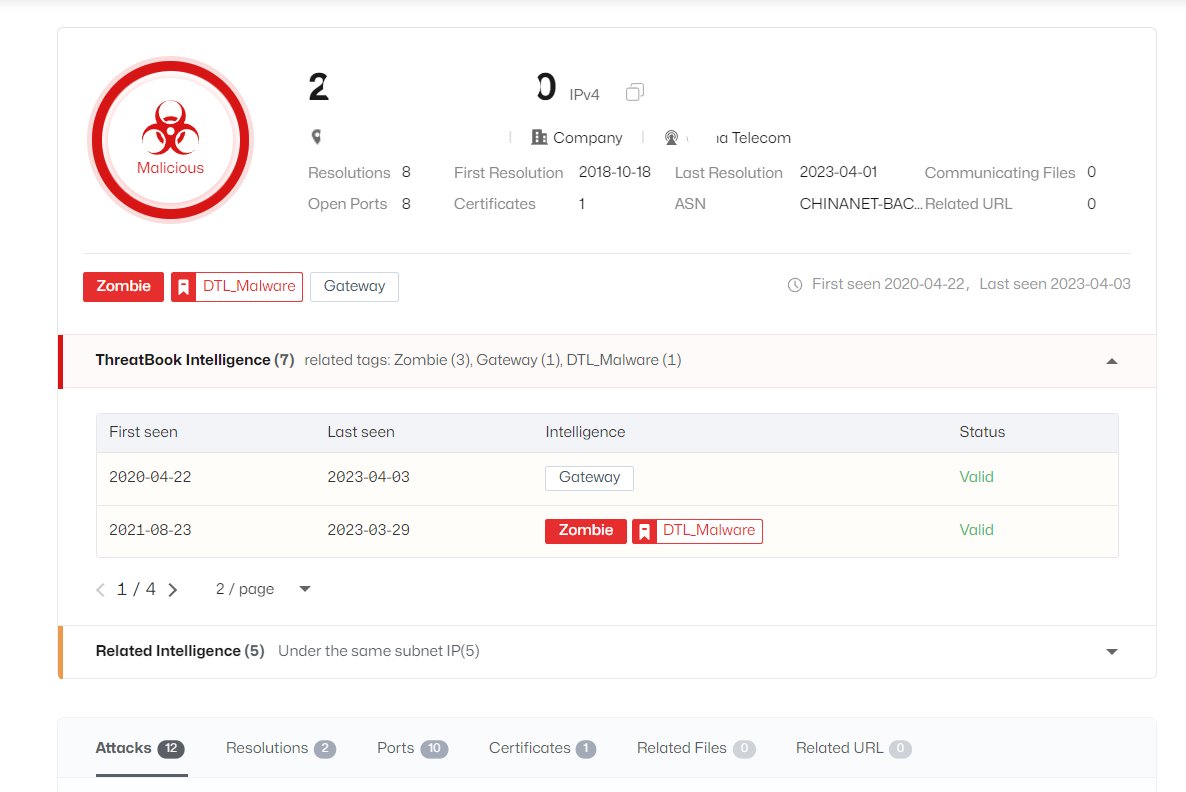
Task: Click the 2021-08-23 first seen cell
Action: coord(150,530)
